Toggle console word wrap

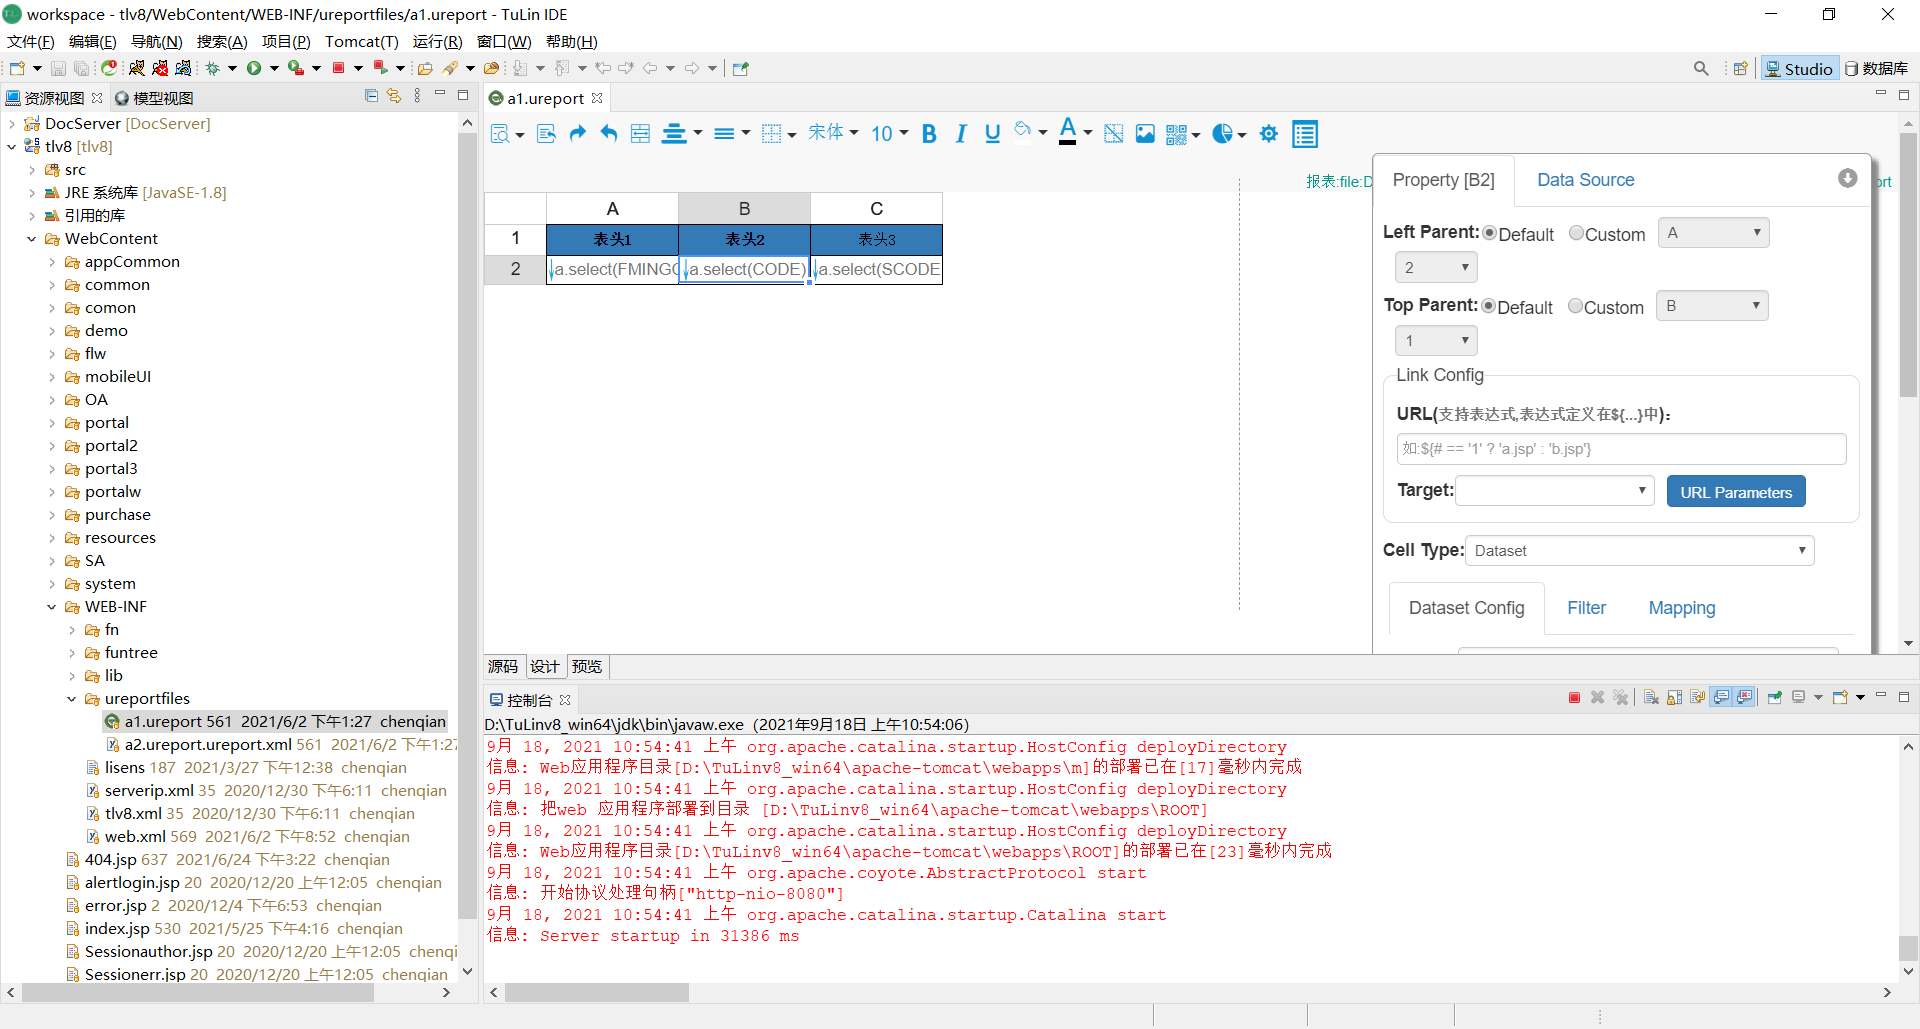click(1697, 697)
